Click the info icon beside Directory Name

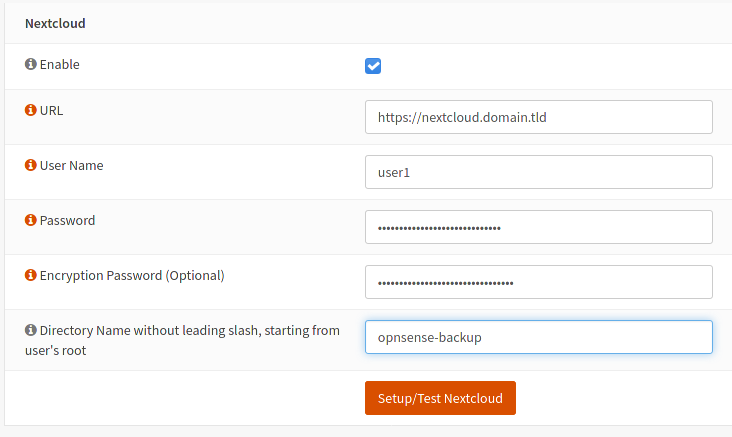pos(31,330)
